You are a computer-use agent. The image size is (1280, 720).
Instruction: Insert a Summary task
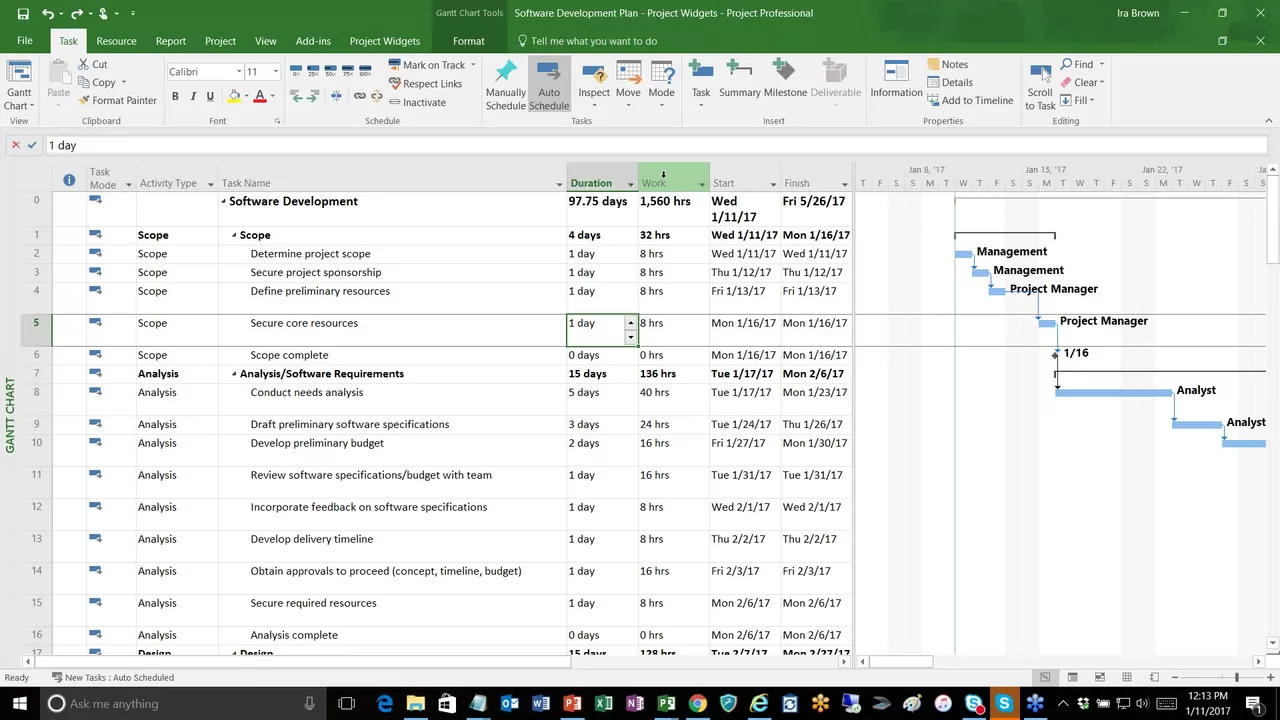[x=739, y=80]
